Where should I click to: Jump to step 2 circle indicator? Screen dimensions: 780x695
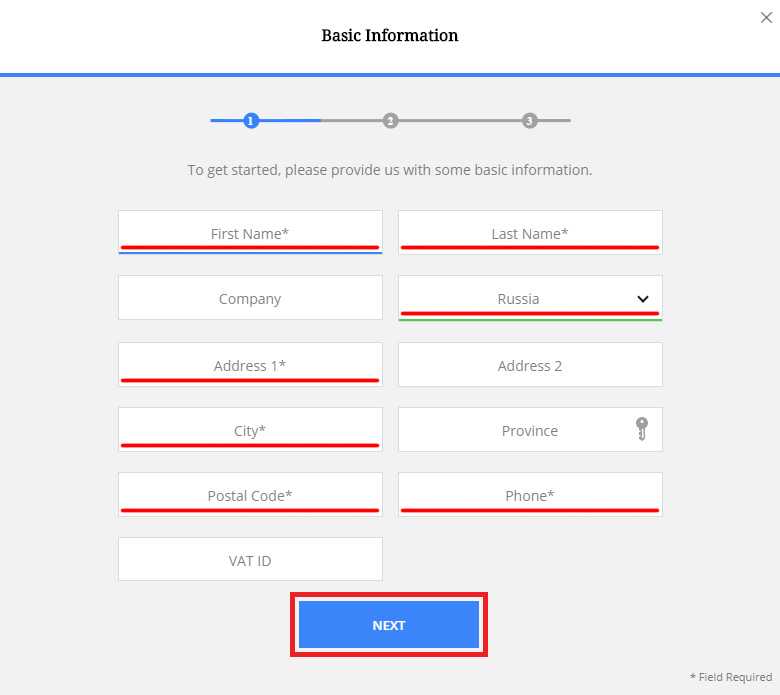390,120
